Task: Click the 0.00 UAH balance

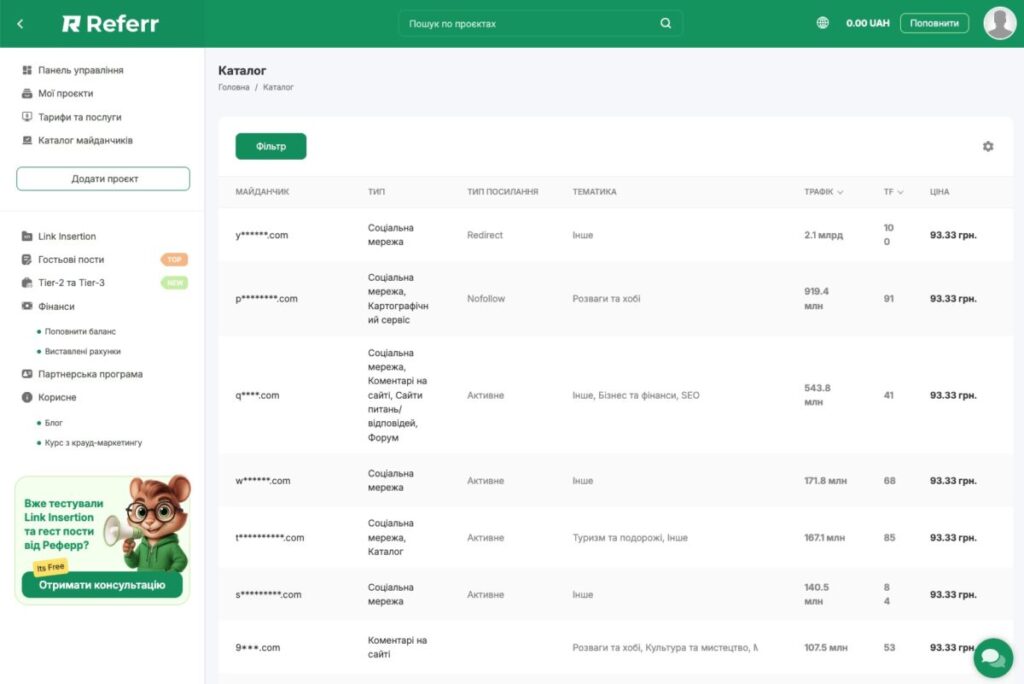Action: 867,23
